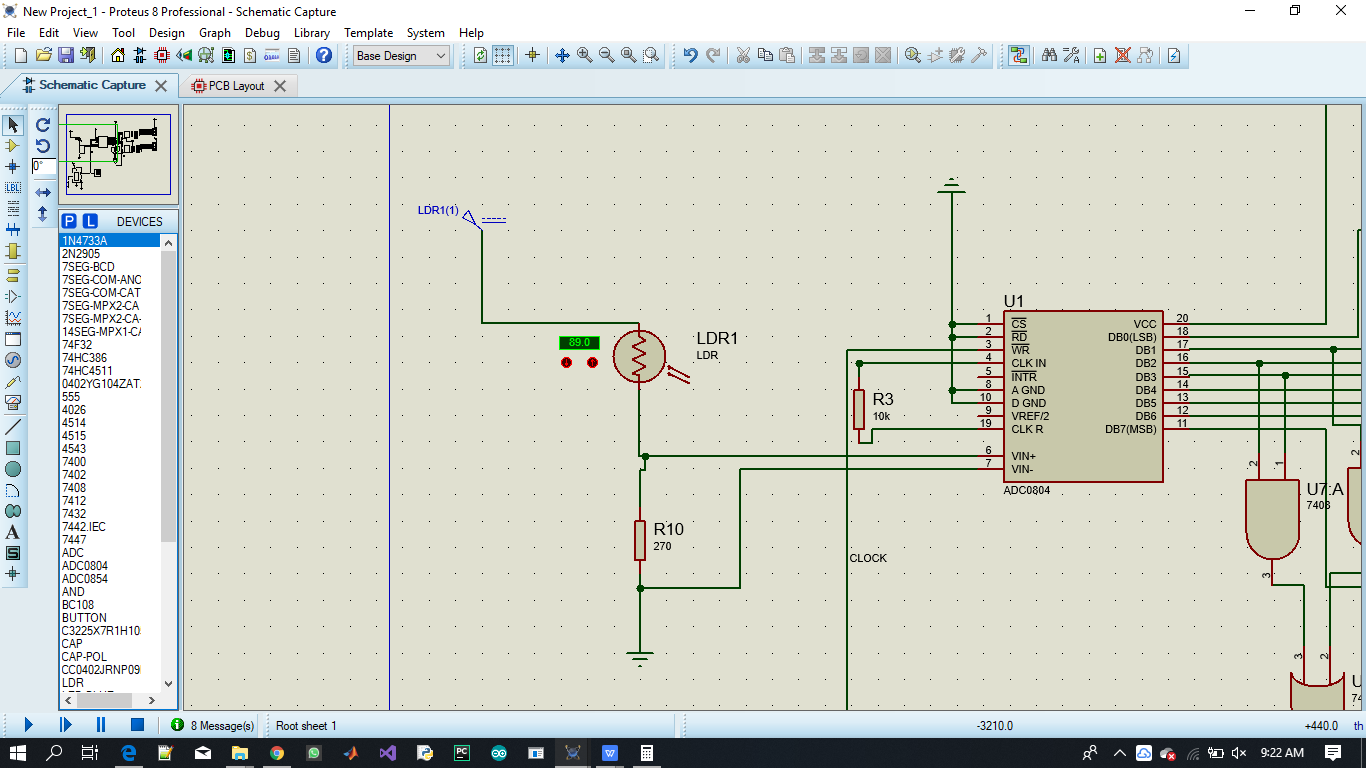Undo the last change

point(690,55)
